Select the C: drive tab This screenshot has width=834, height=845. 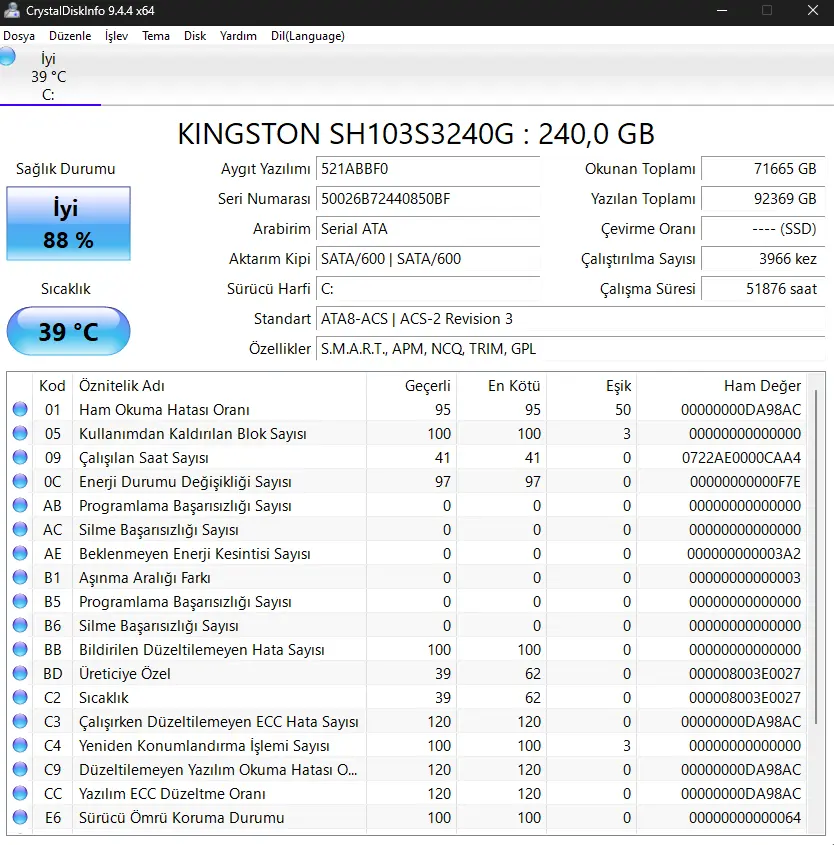(48, 76)
